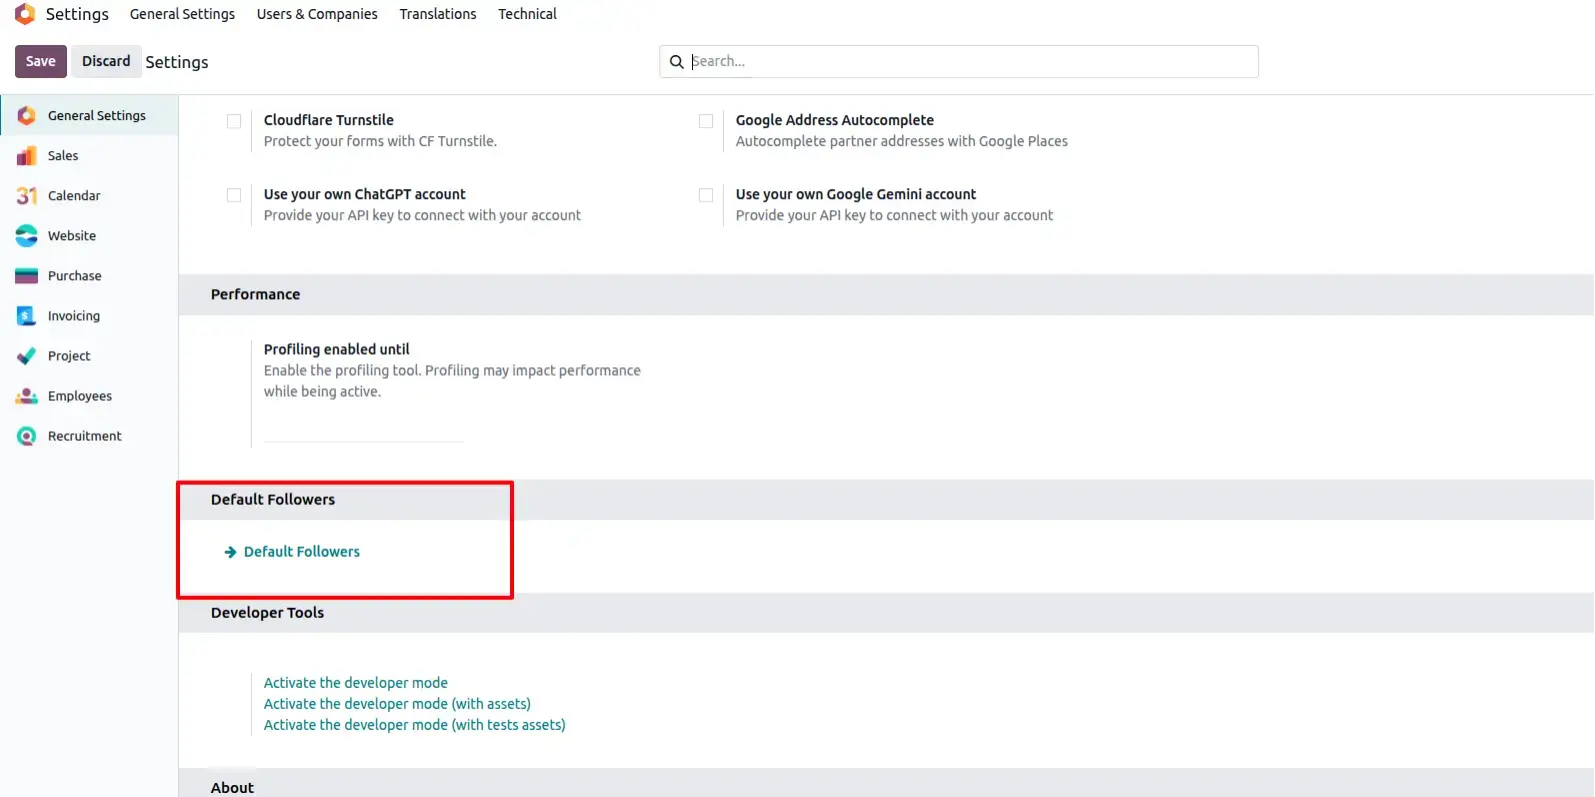Enable Google Address Autocomplete checkbox
Screen dimensions: 1595x797
click(706, 121)
